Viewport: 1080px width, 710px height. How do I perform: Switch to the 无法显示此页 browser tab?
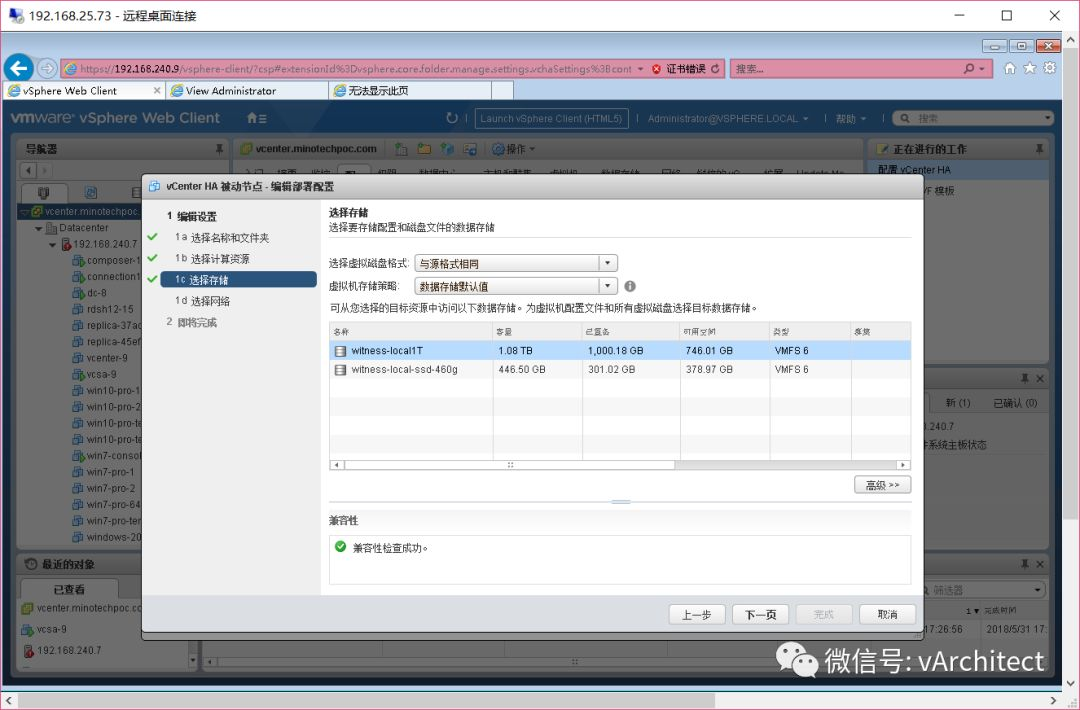point(411,91)
